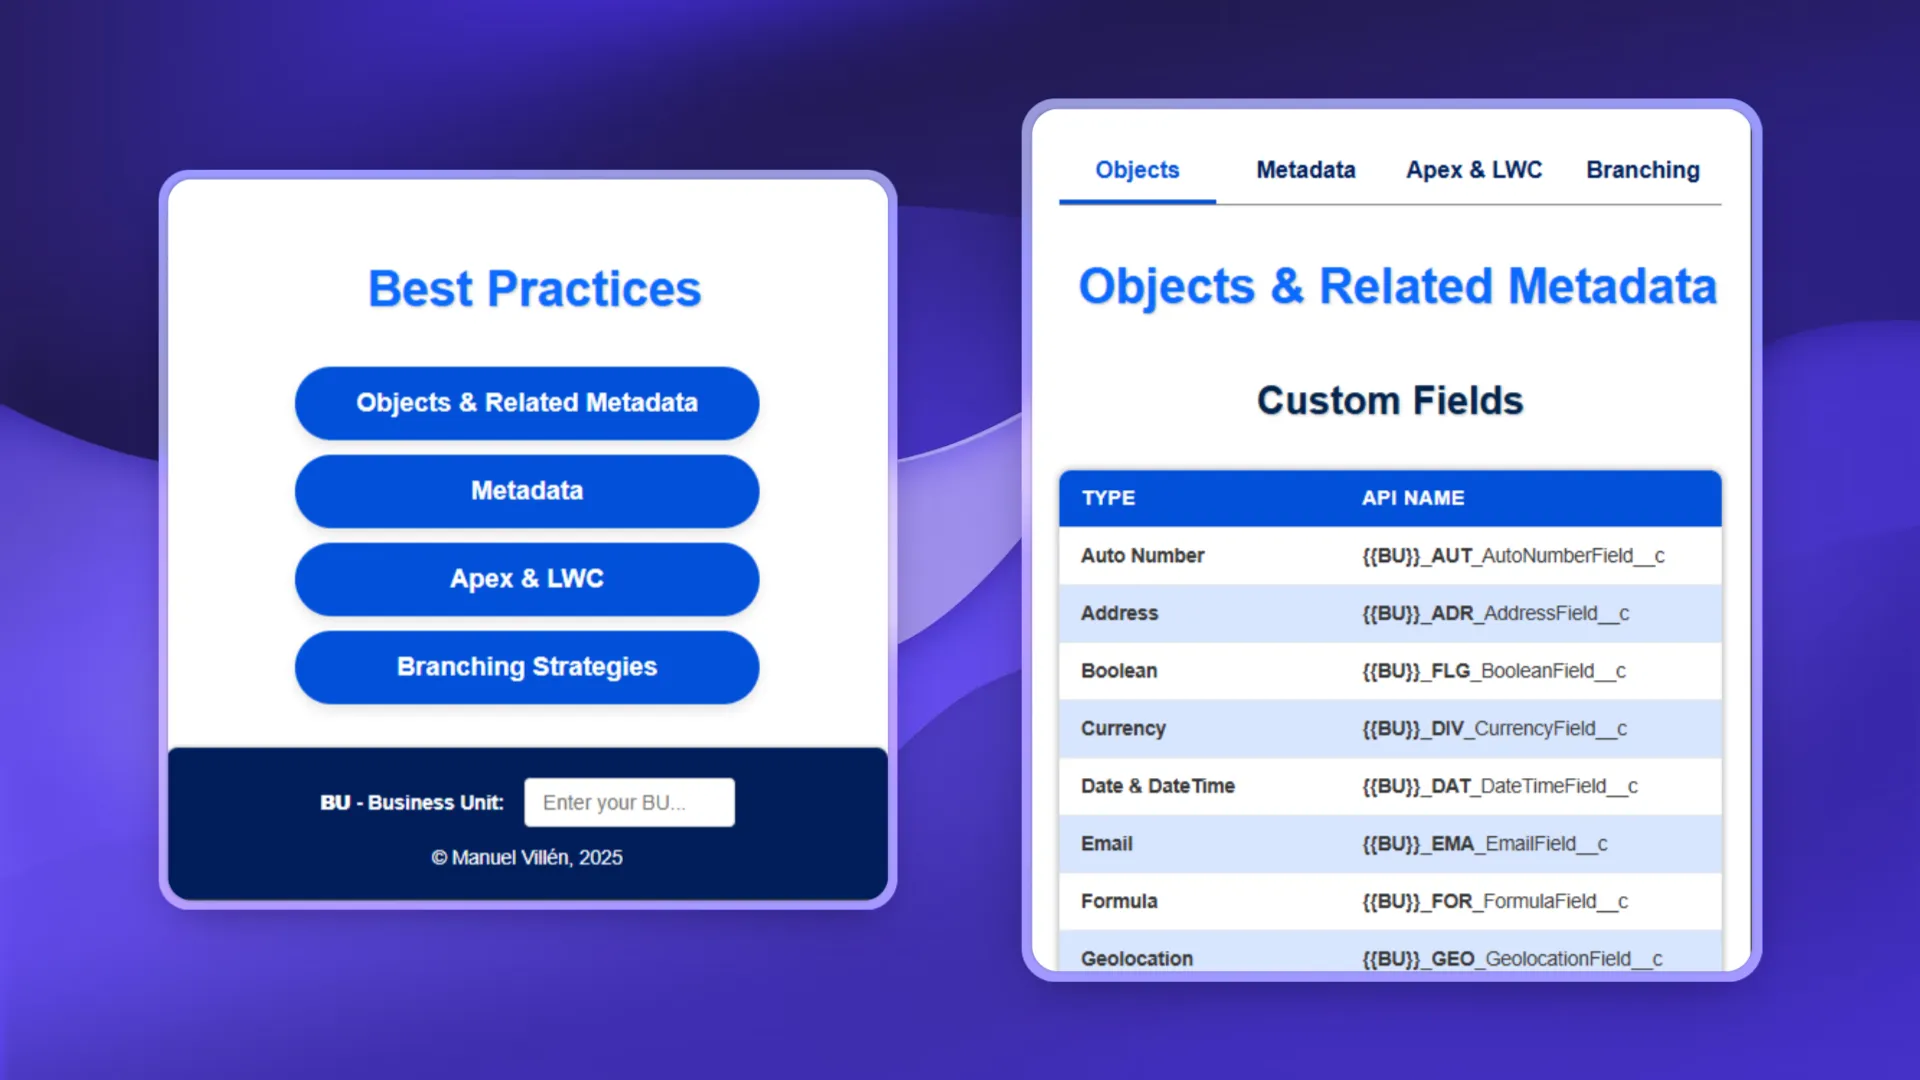Click the Best Practices heading

[x=534, y=289]
